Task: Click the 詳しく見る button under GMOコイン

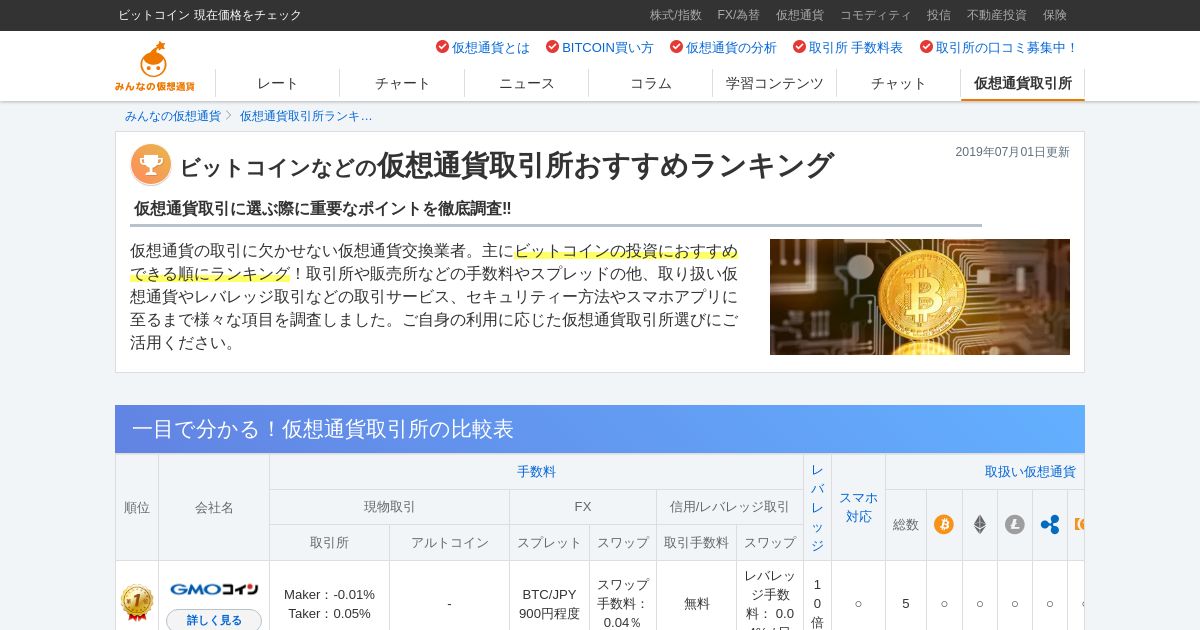Action: 214,620
